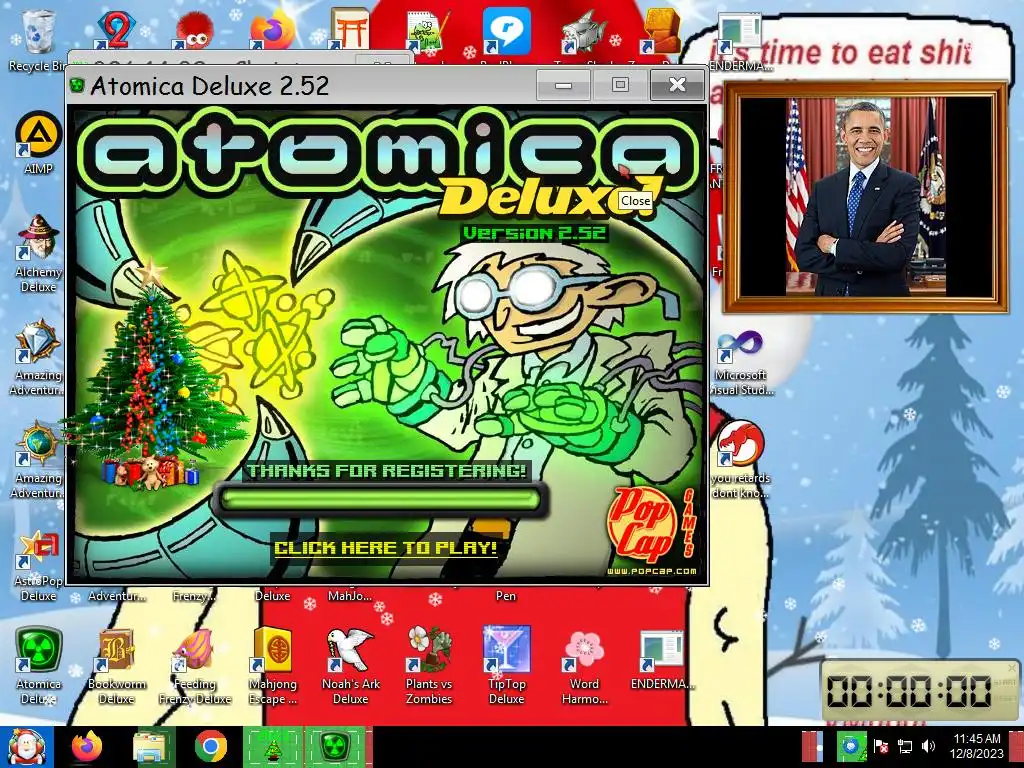Viewport: 1024px width, 768px height.
Task: Click the green loading progress bar
Action: (381, 501)
